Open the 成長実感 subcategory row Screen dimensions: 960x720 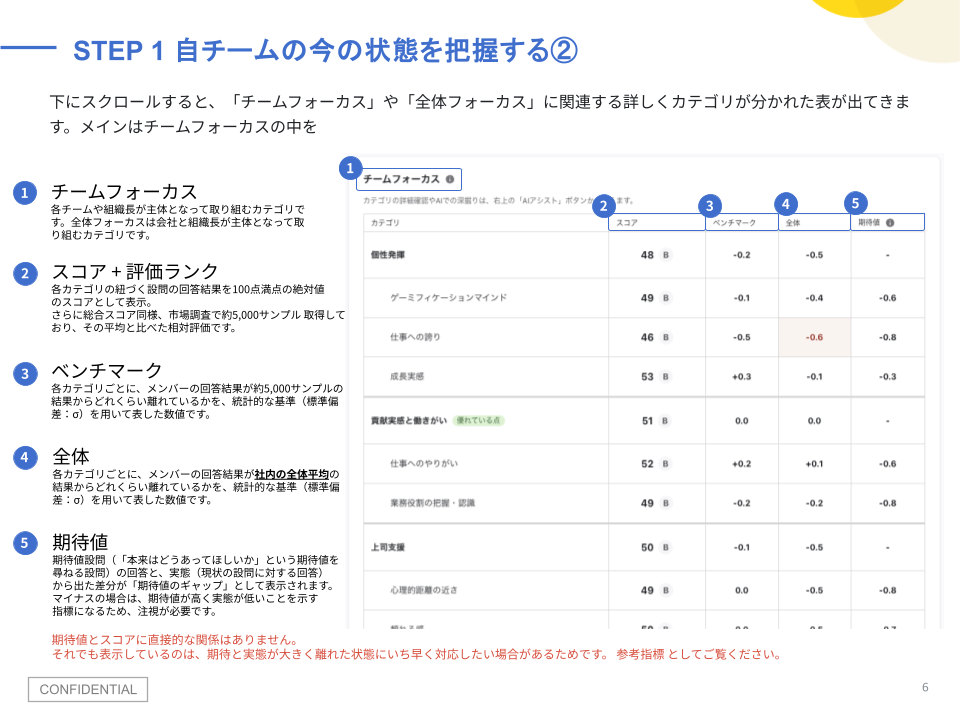[x=644, y=377]
